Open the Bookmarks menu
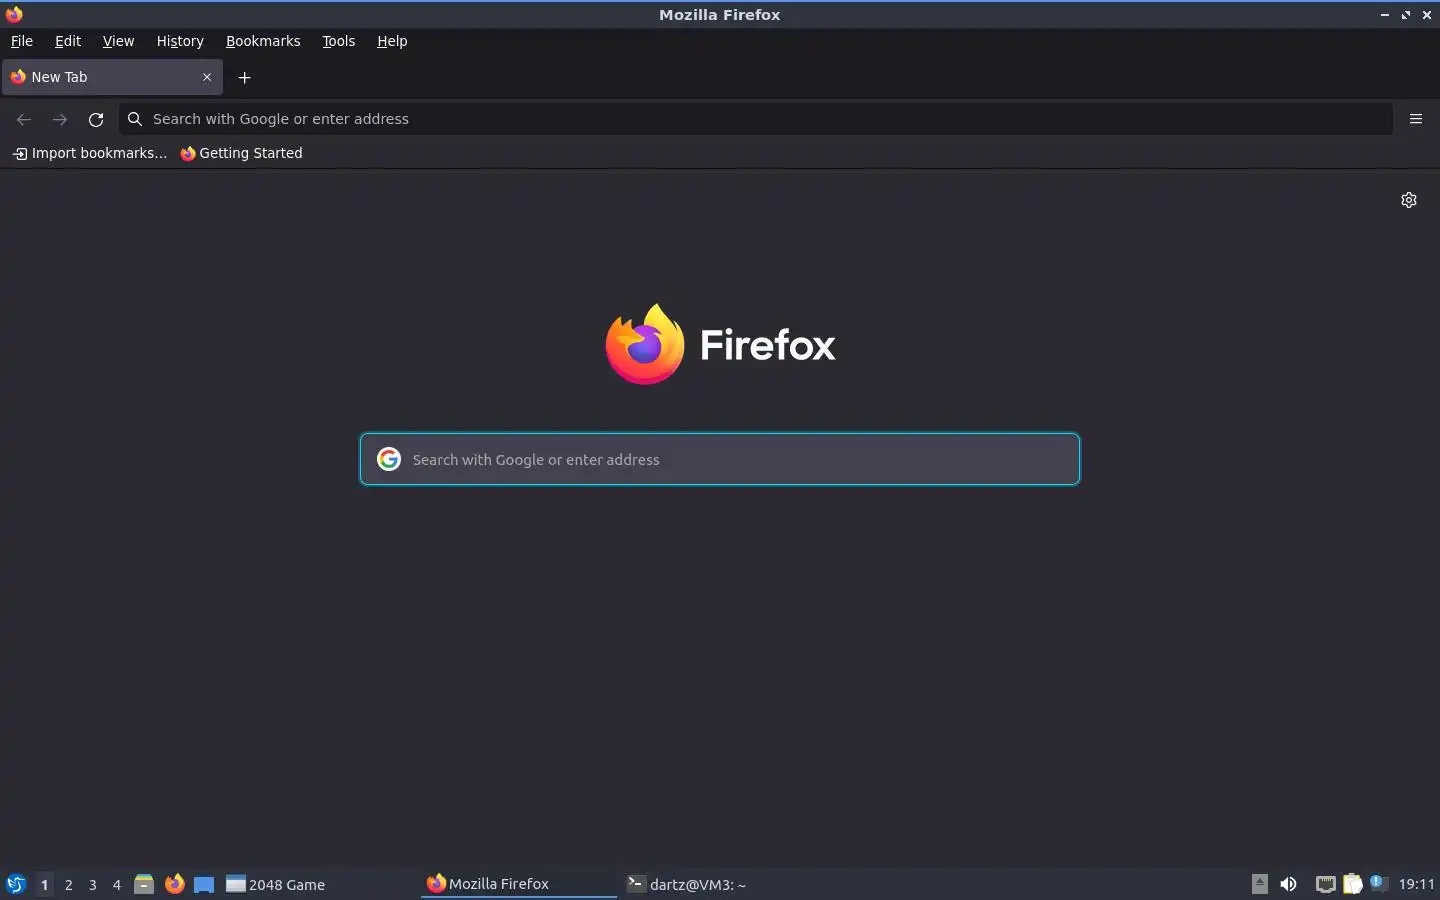This screenshot has height=900, width=1440. point(263,41)
